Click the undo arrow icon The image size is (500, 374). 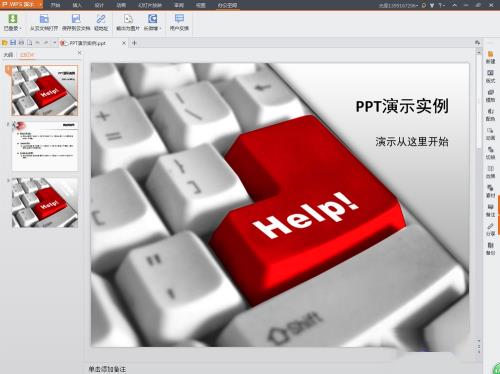pyautogui.click(x=38, y=43)
